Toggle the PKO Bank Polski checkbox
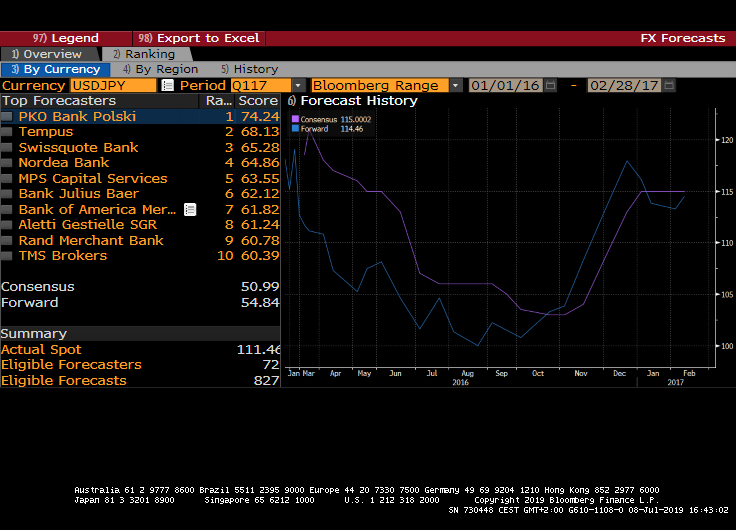Screen dimensions: 736x530 pos(8,117)
